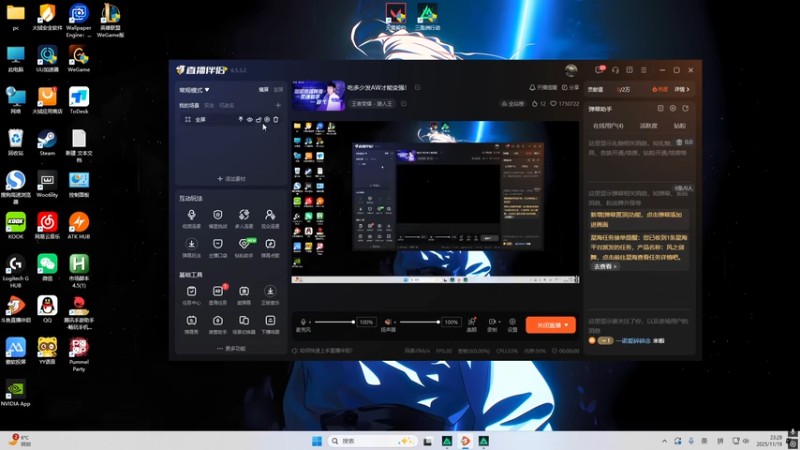
Task: Edit the stream title with the pencil icon
Action: pyautogui.click(x=417, y=88)
